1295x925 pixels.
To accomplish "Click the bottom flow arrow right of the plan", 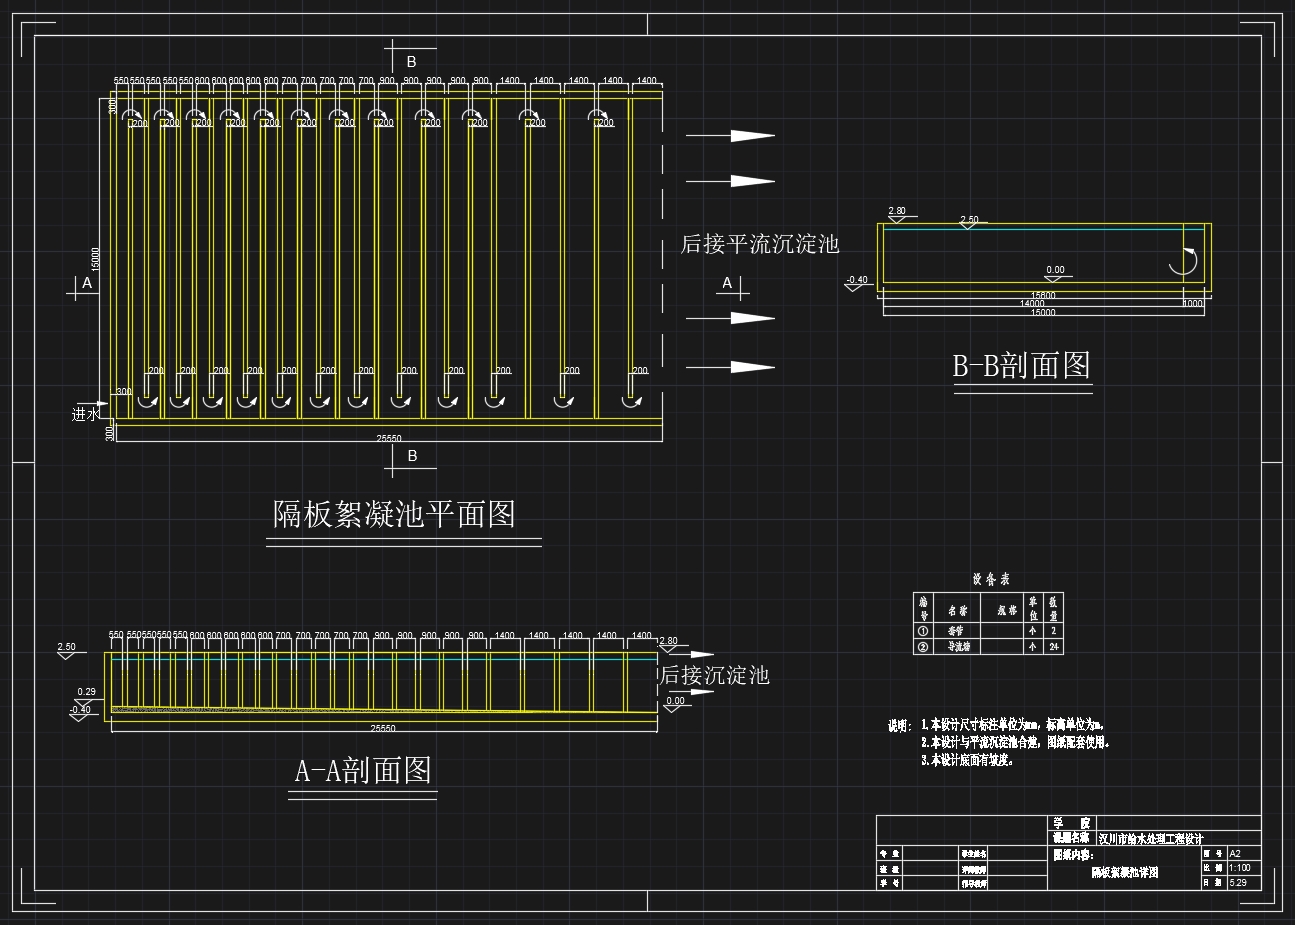I will [730, 367].
